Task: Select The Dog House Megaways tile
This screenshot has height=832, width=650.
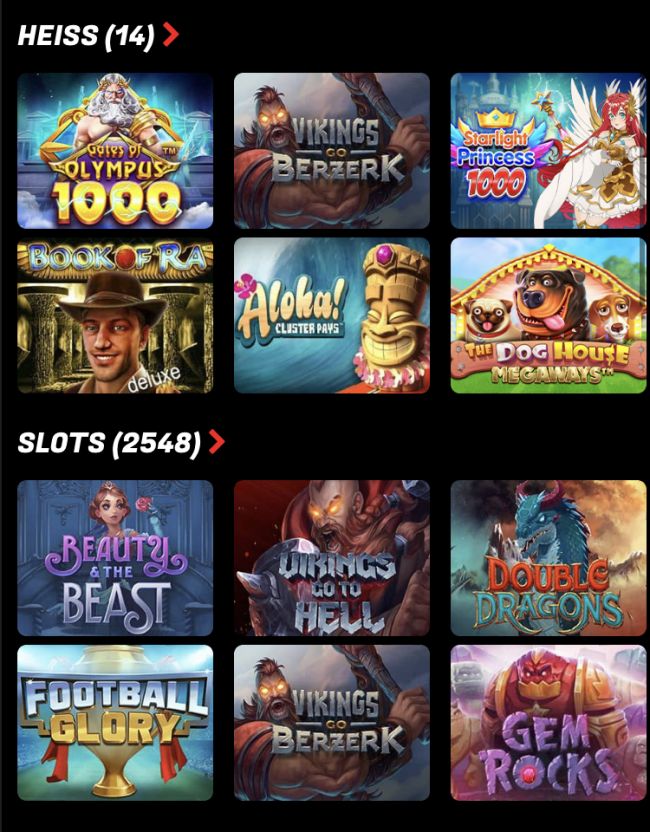Action: pos(548,315)
